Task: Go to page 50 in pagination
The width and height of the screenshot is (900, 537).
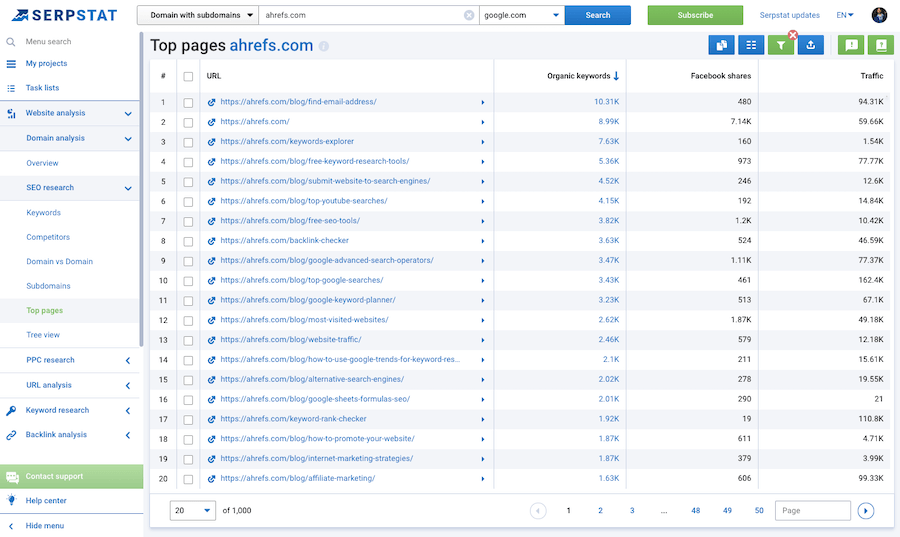Action: click(759, 511)
